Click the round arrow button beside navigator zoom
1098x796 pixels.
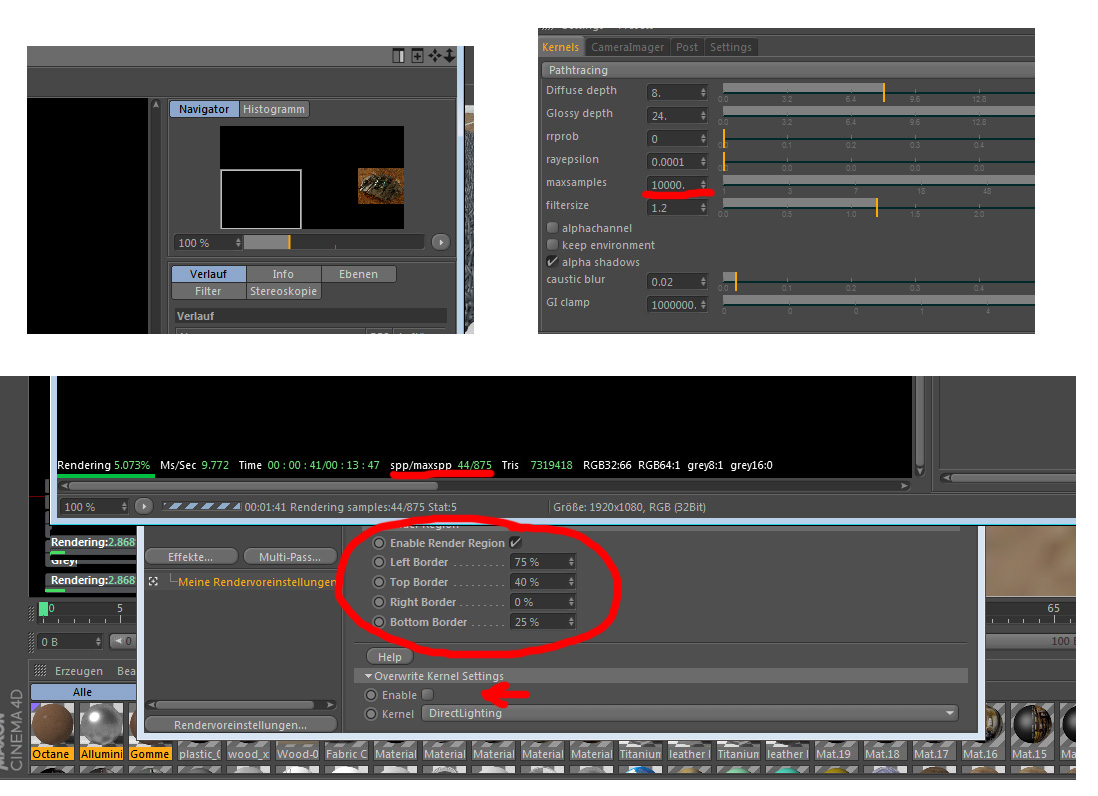[x=440, y=242]
